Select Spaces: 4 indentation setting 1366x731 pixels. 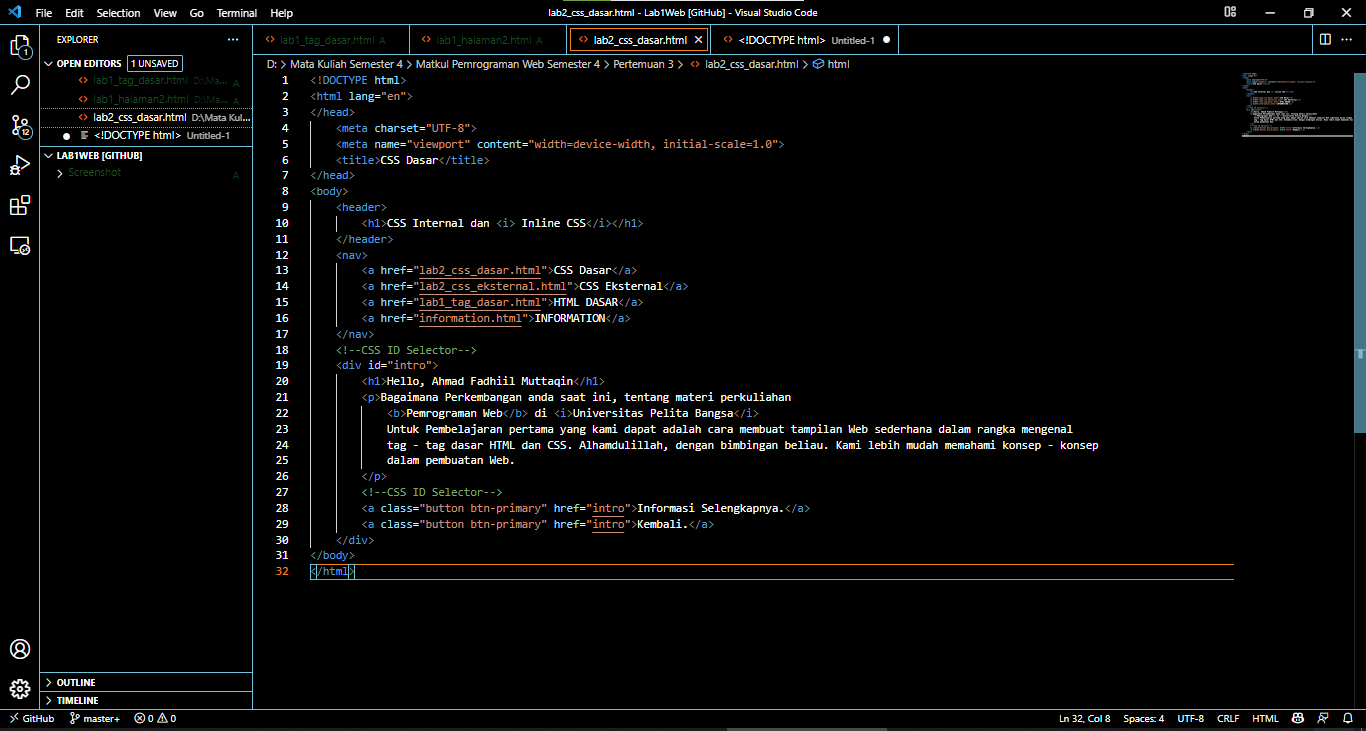point(1143,718)
